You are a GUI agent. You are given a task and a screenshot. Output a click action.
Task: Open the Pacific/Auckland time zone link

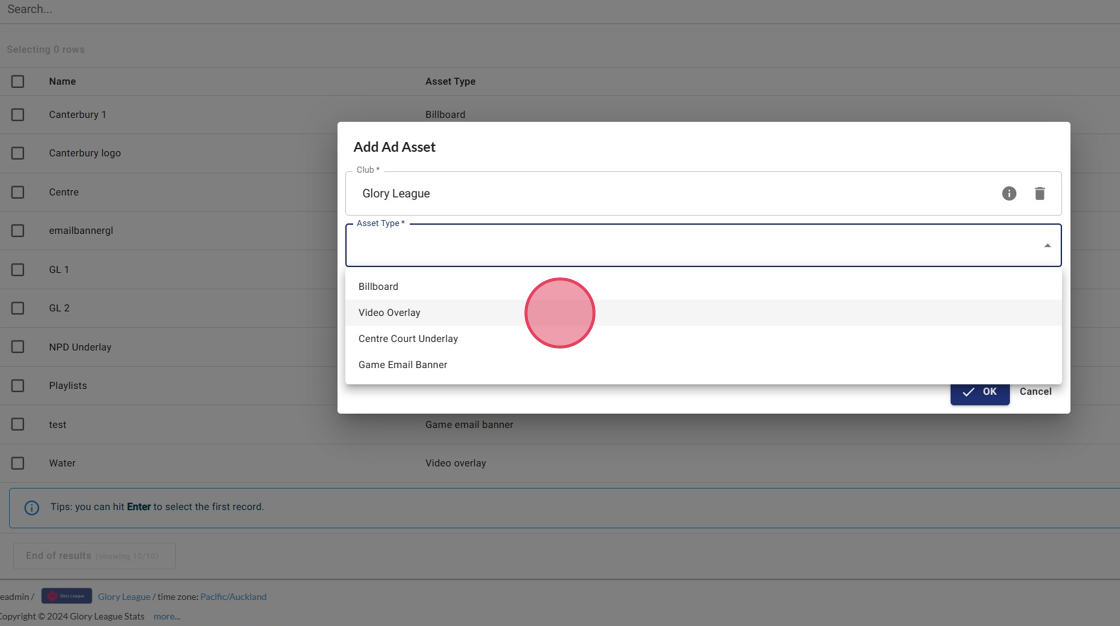[x=233, y=597]
